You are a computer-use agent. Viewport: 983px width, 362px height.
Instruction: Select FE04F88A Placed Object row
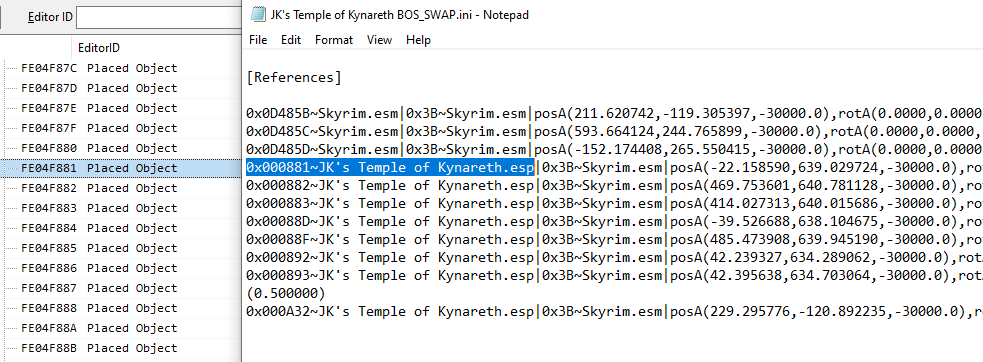121,328
